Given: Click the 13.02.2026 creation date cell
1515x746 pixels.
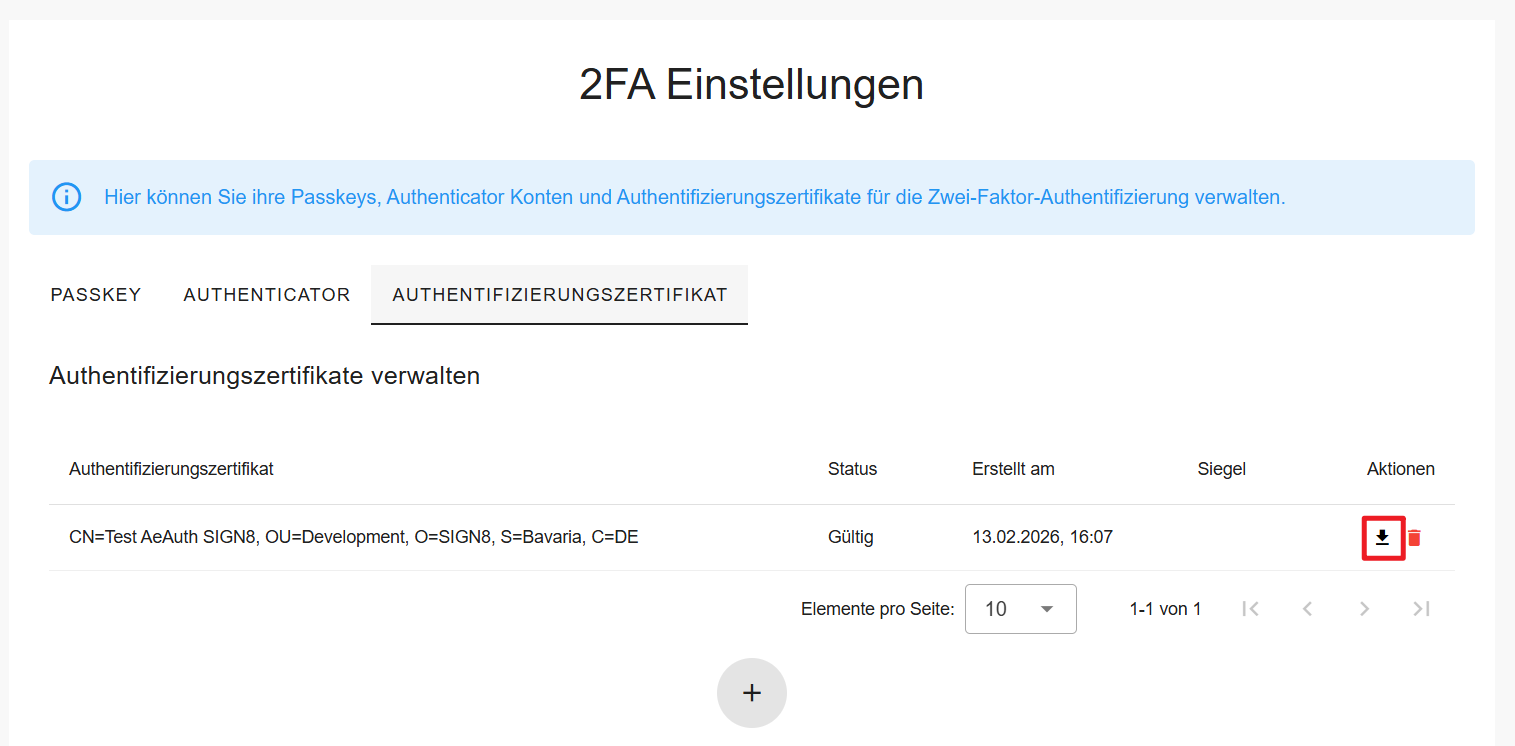Looking at the screenshot, I should point(1042,538).
